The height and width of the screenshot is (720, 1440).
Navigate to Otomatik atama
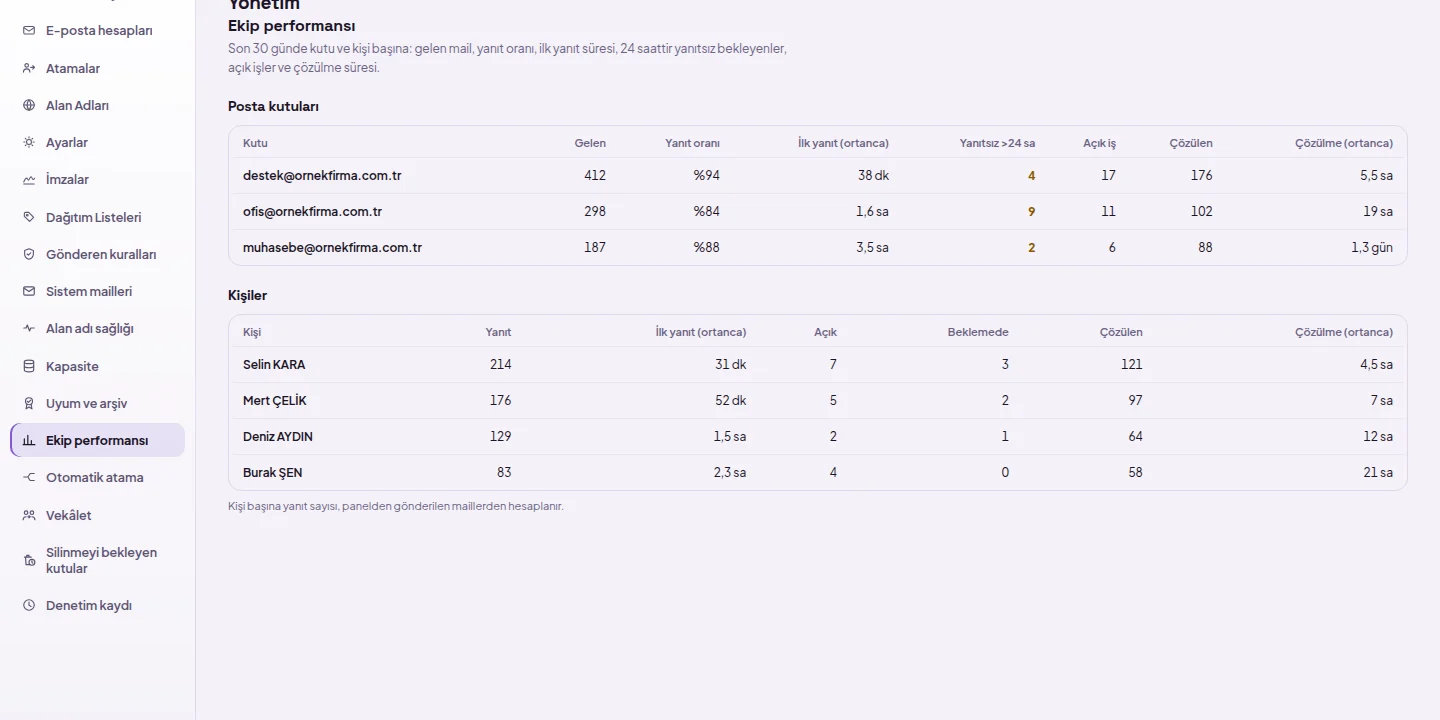98,477
